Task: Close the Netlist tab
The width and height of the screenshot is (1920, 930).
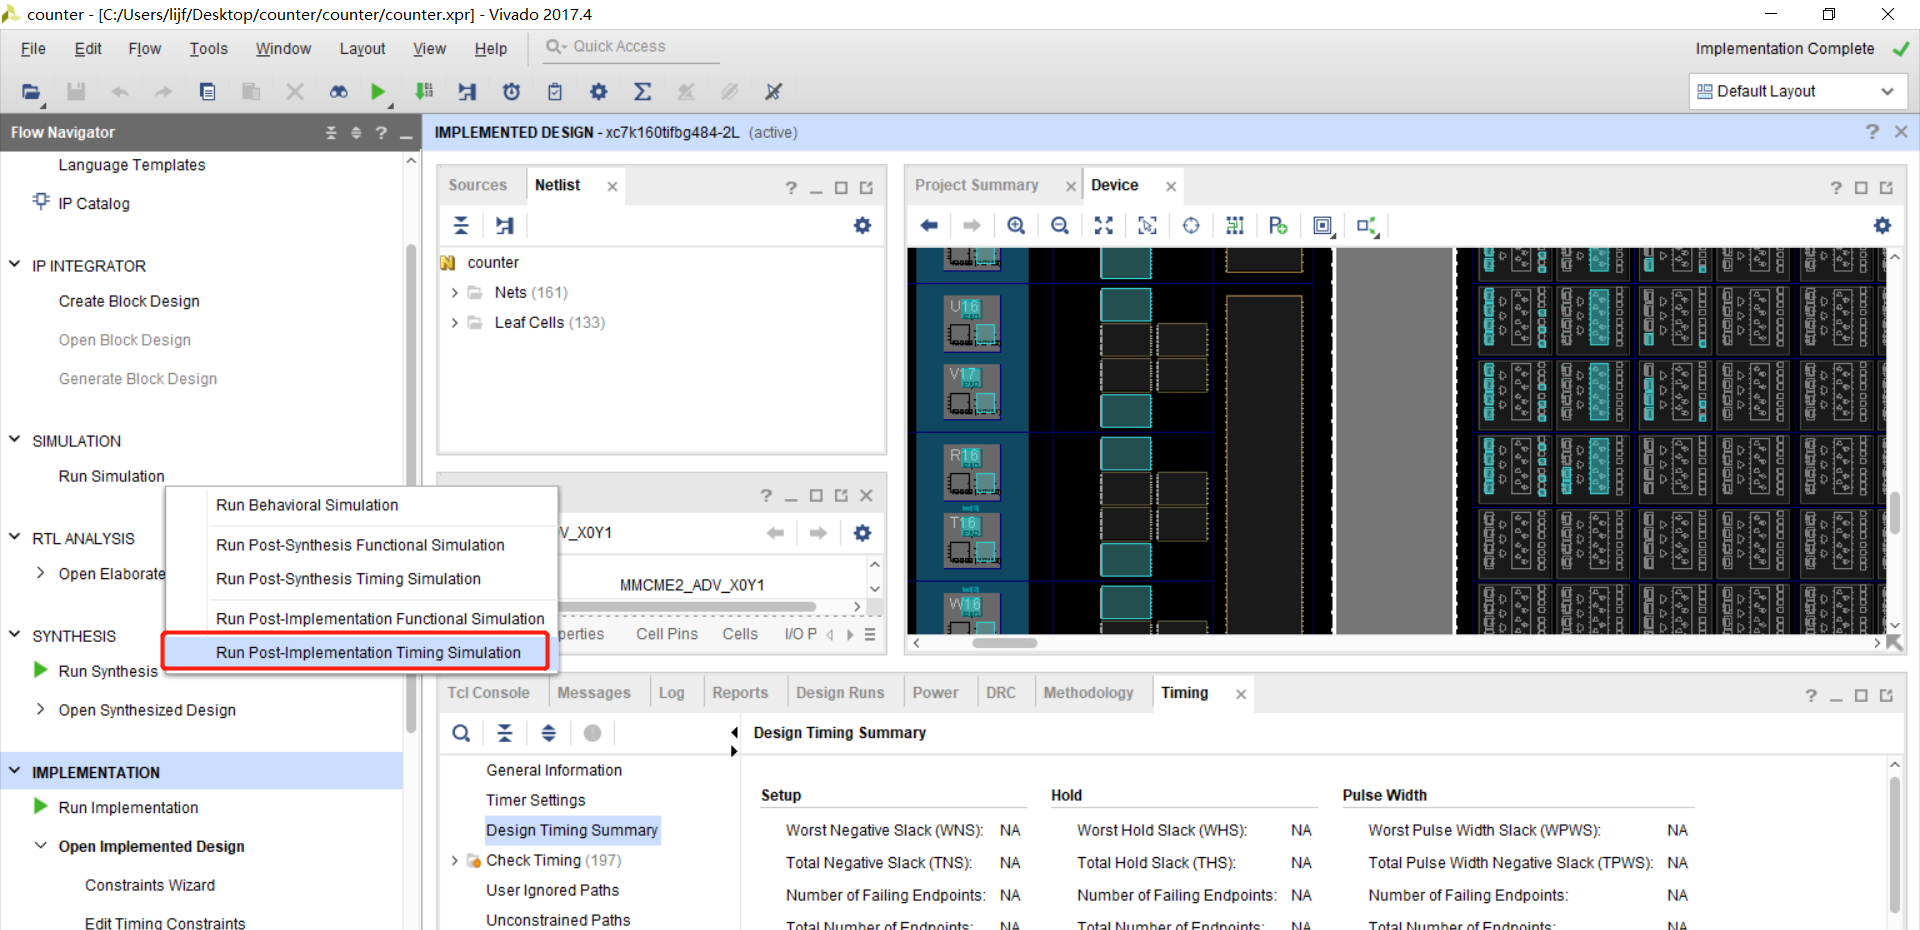Action: click(612, 186)
